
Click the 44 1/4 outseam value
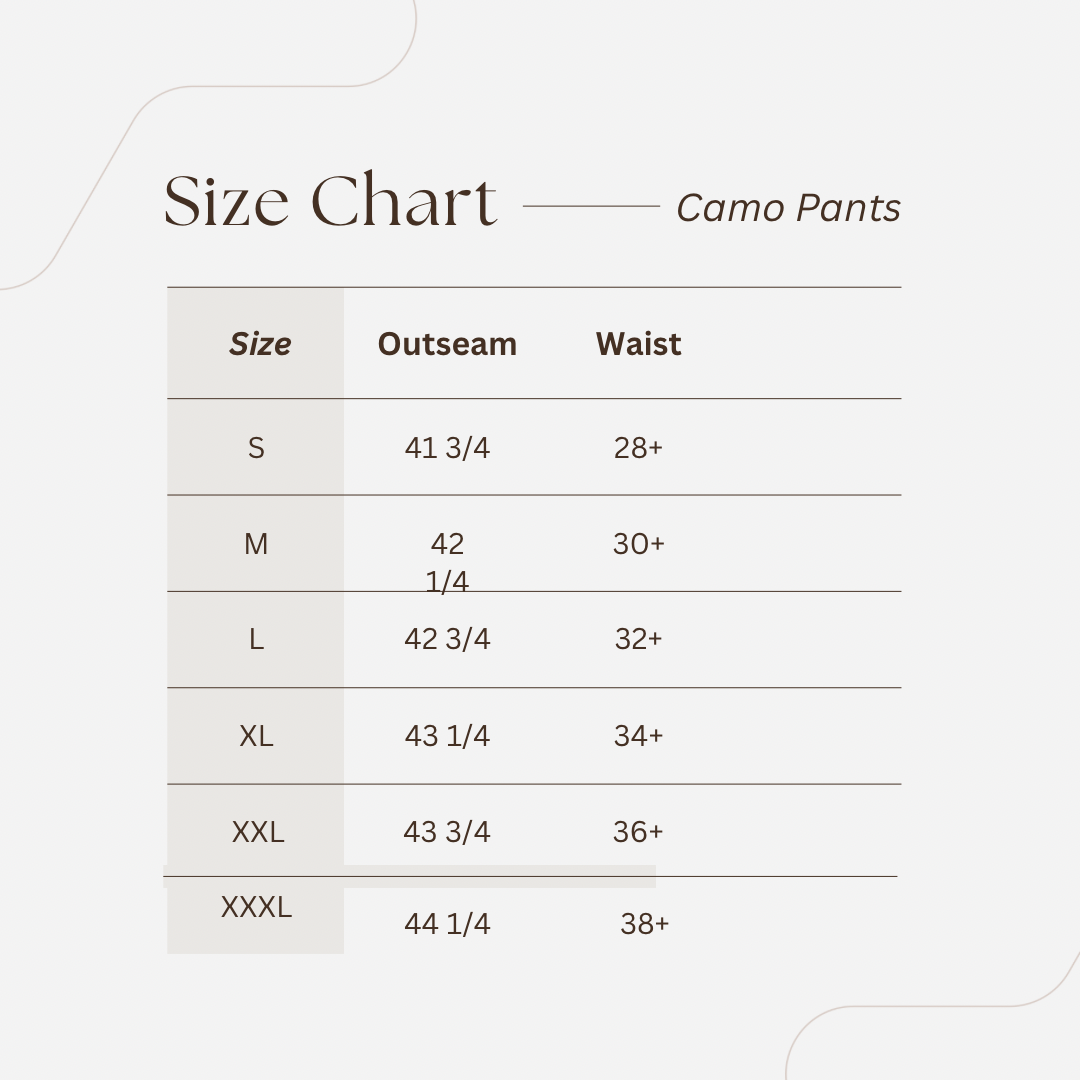pos(447,924)
